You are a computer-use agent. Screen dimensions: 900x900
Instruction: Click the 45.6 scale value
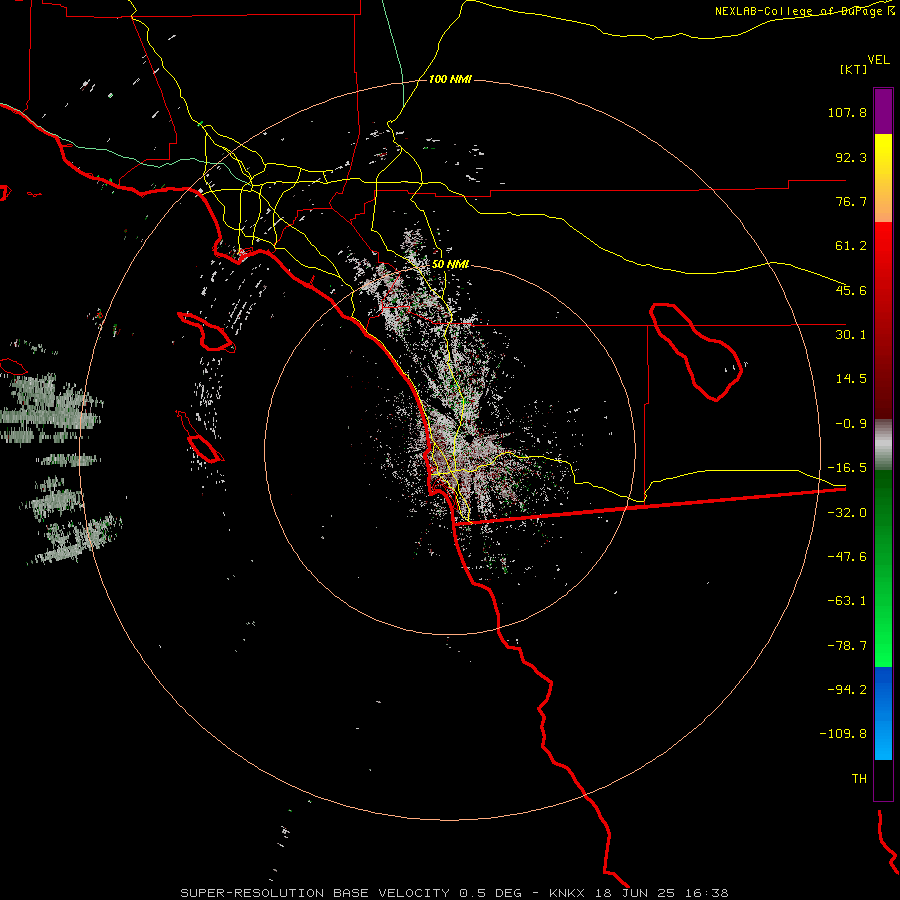tap(851, 290)
